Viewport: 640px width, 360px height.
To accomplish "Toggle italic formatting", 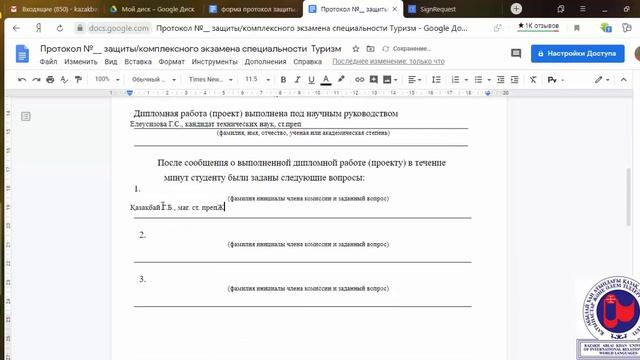I will pyautogui.click(x=297, y=80).
